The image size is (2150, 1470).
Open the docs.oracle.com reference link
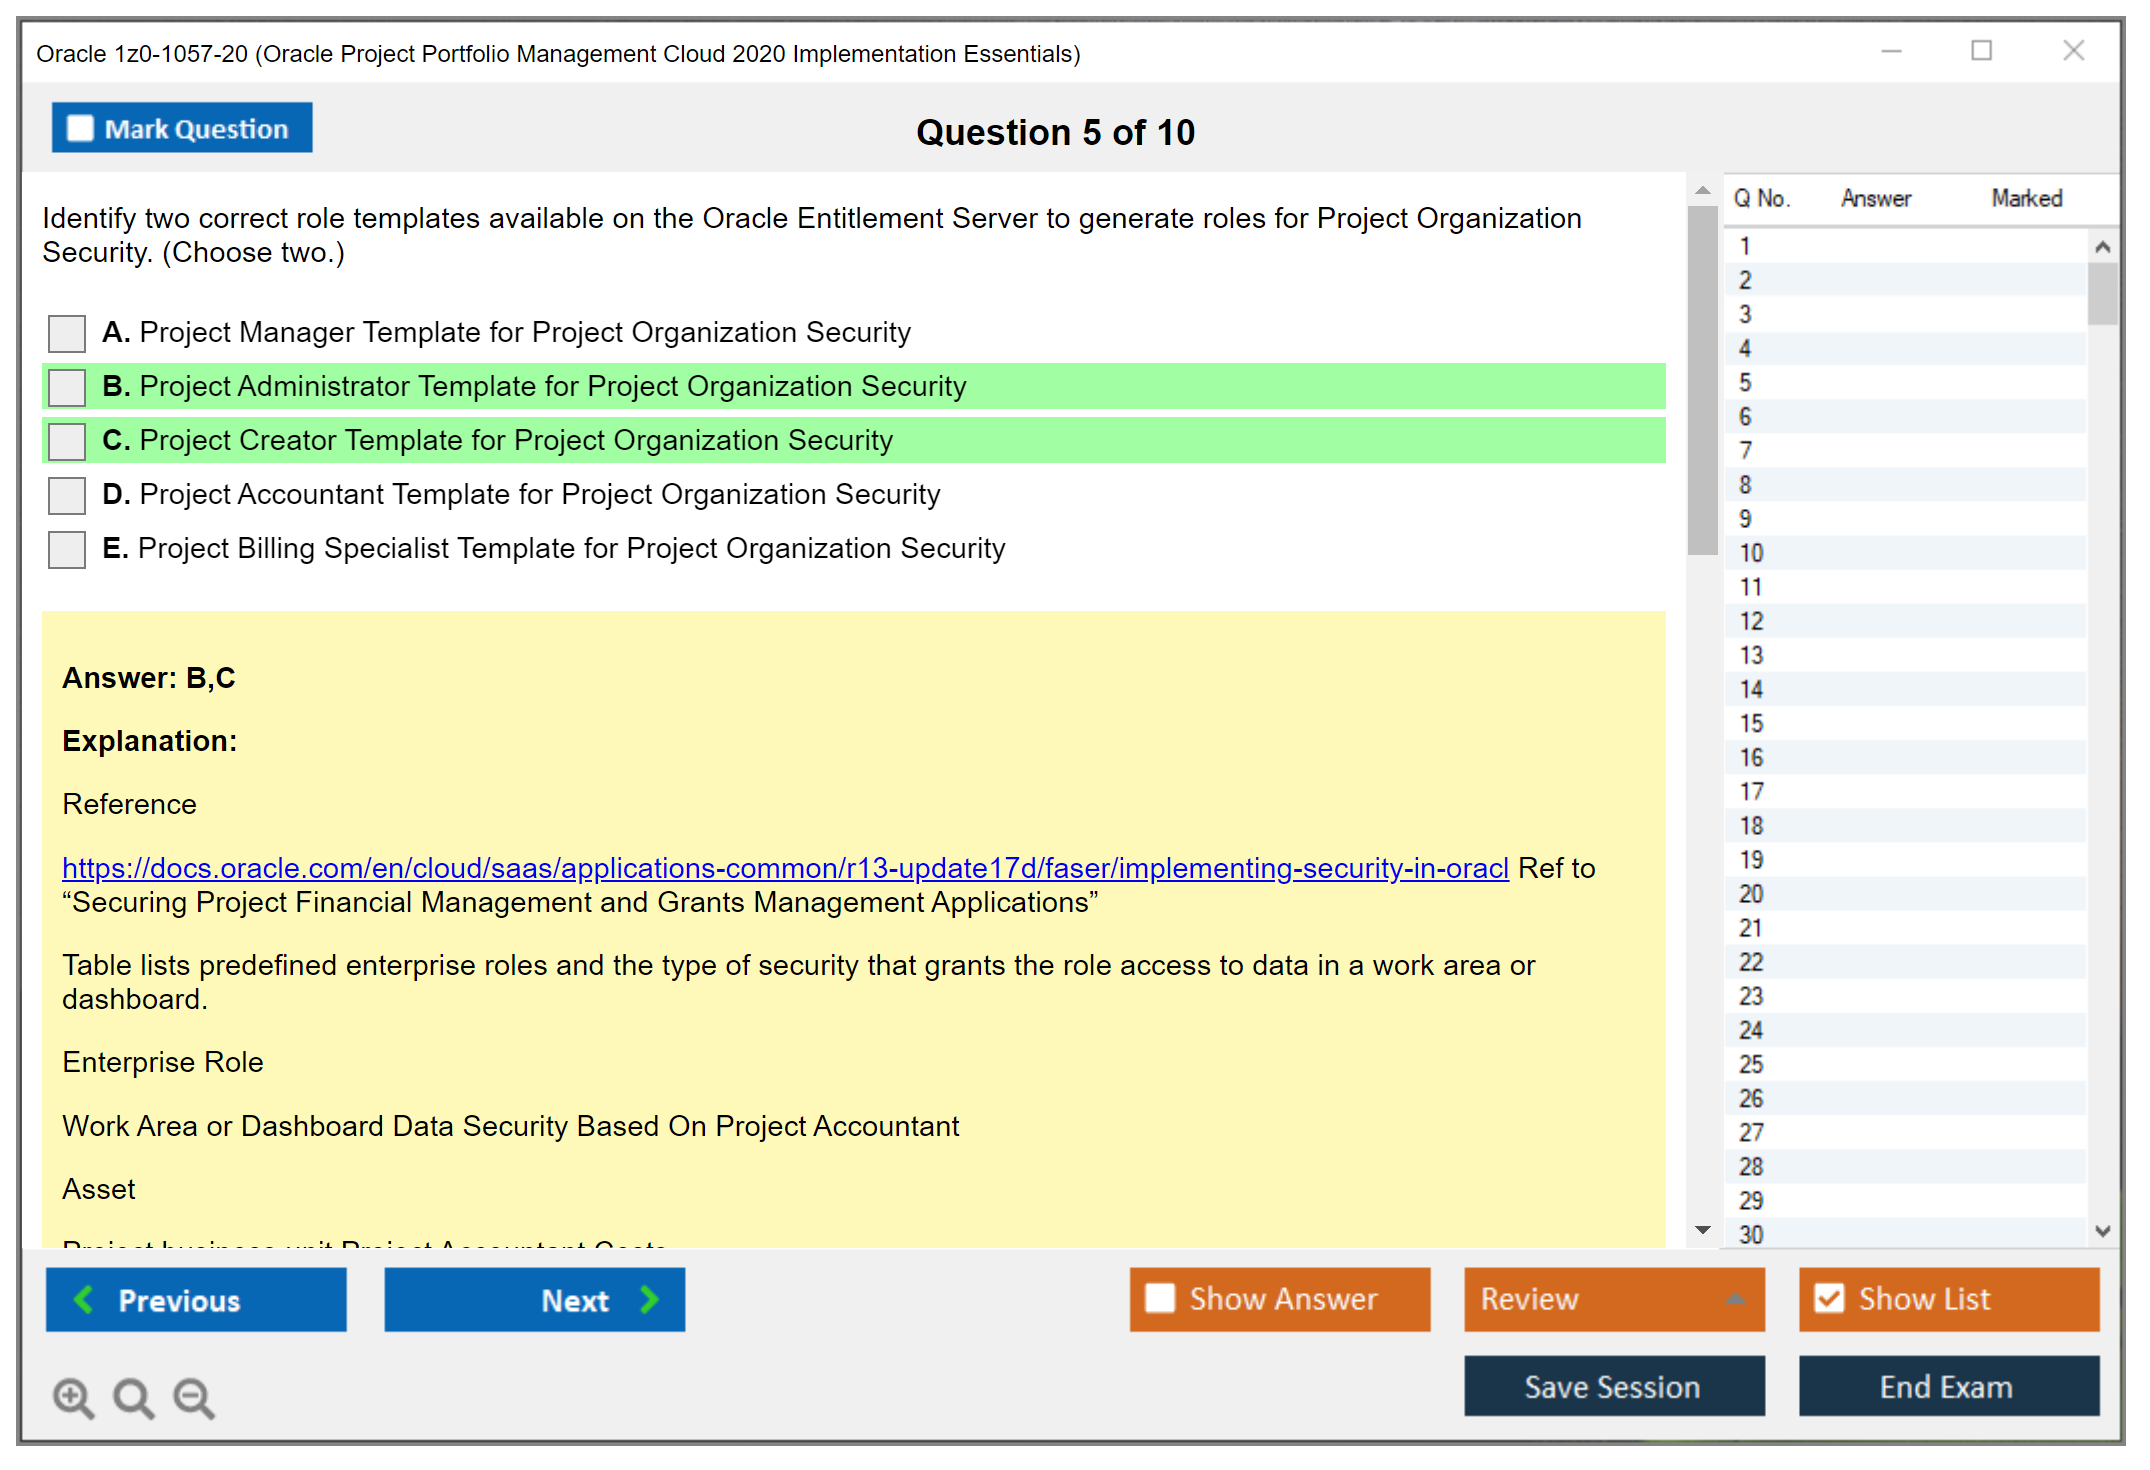785,868
